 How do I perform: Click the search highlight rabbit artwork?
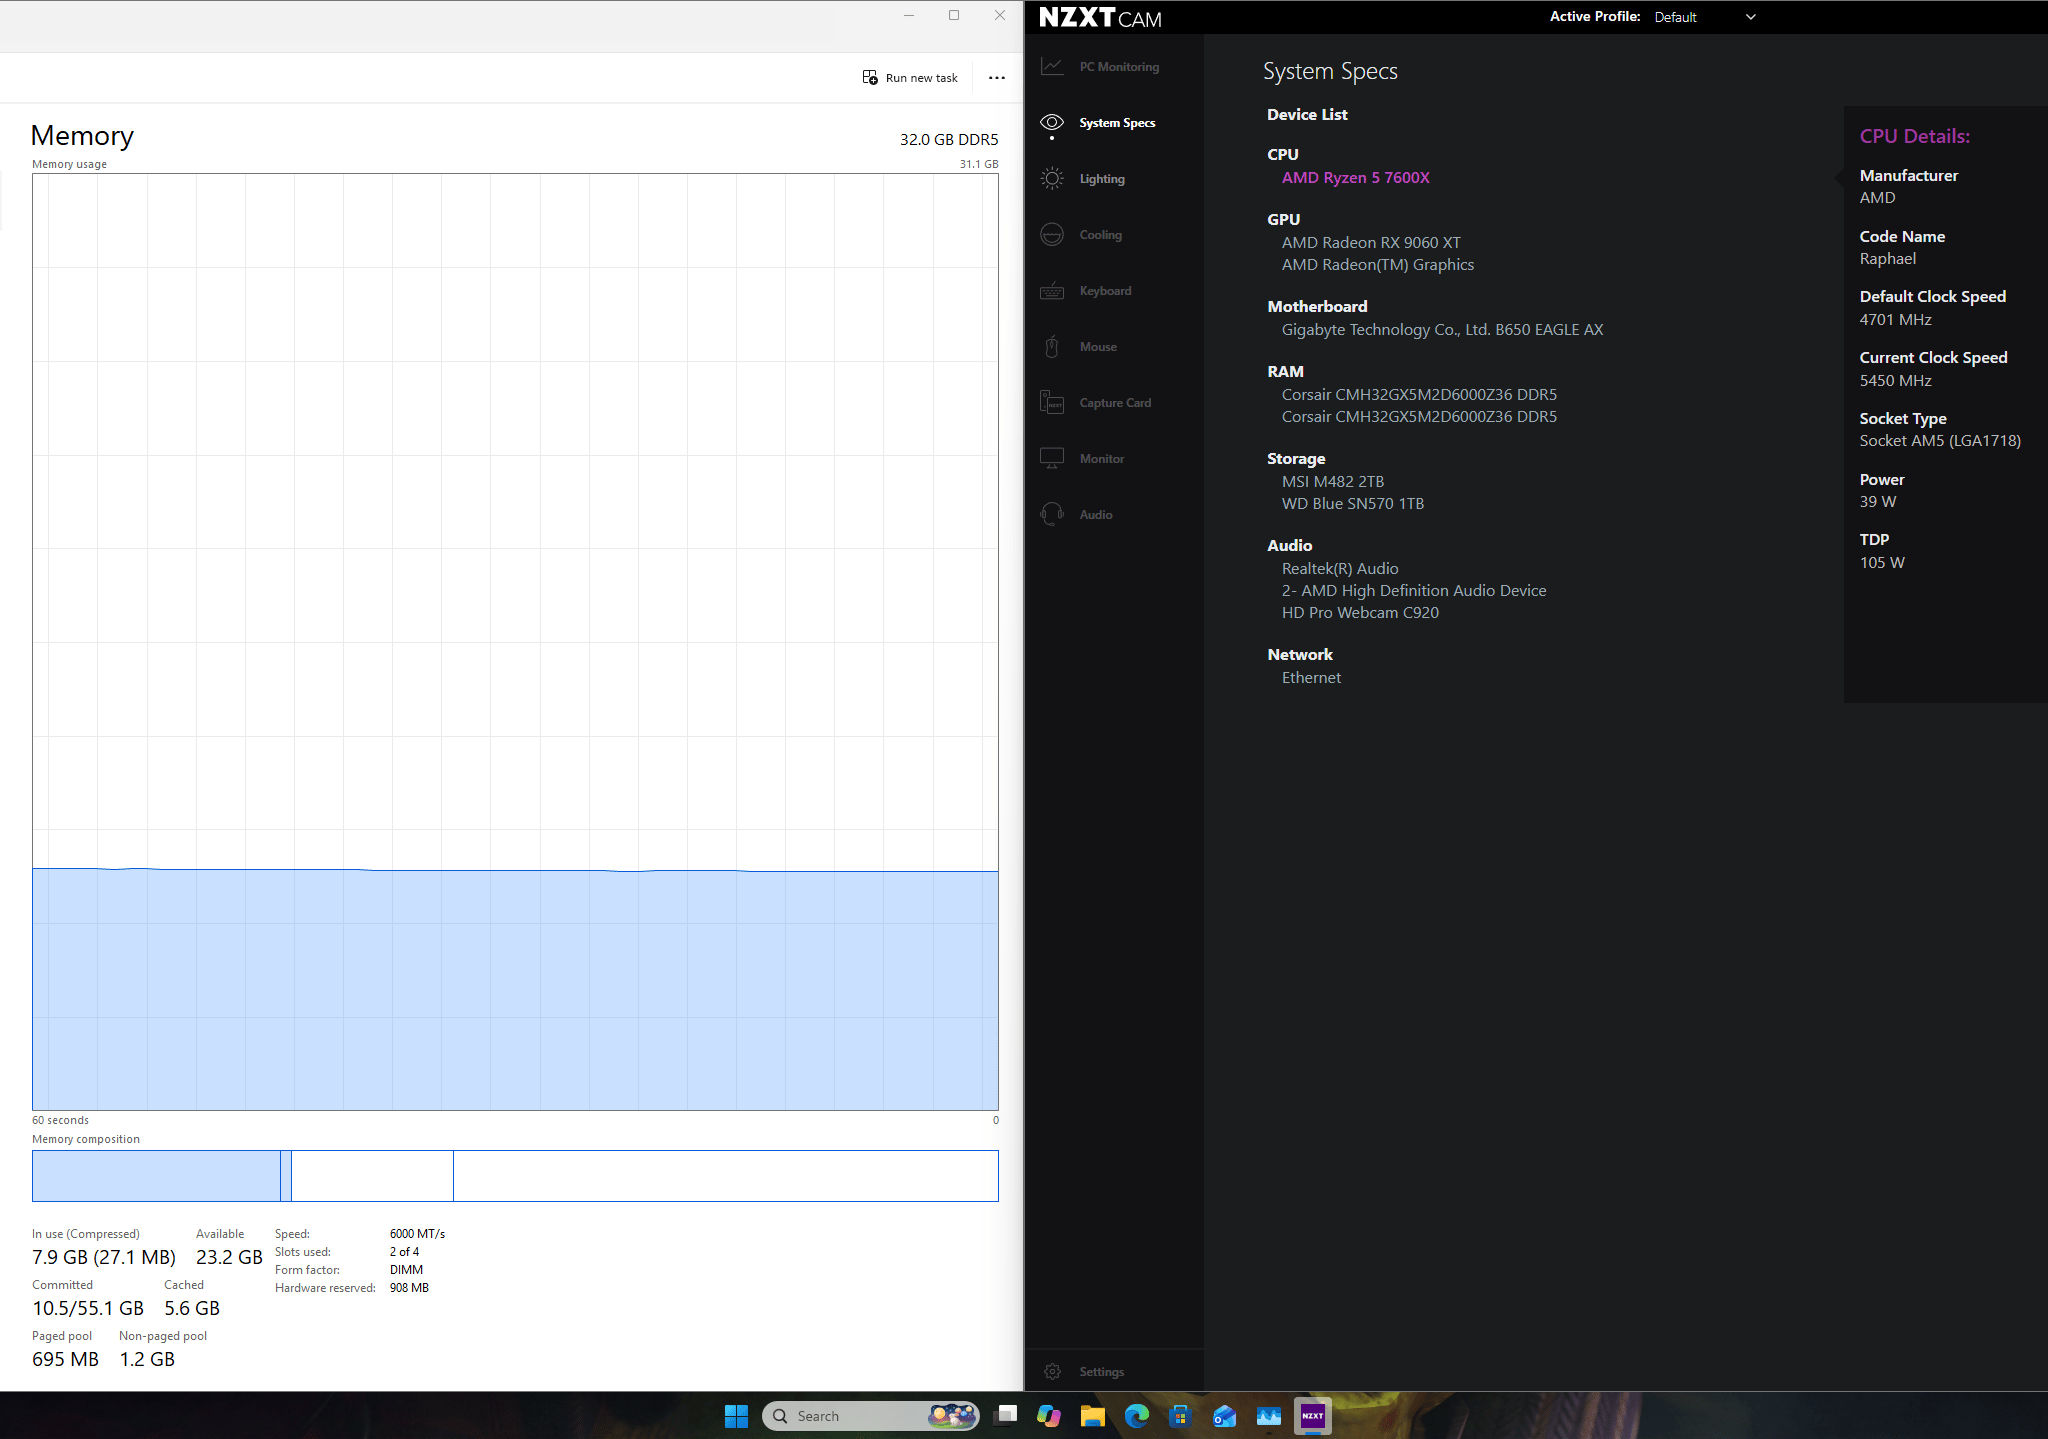coord(952,1416)
